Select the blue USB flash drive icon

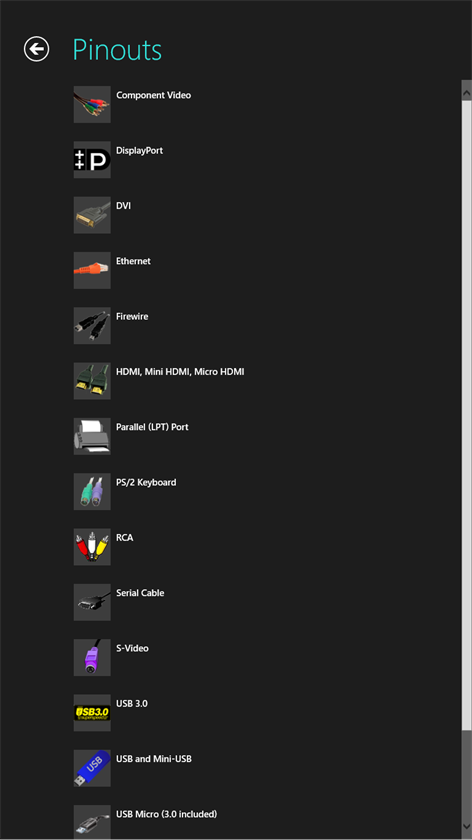(x=92, y=768)
